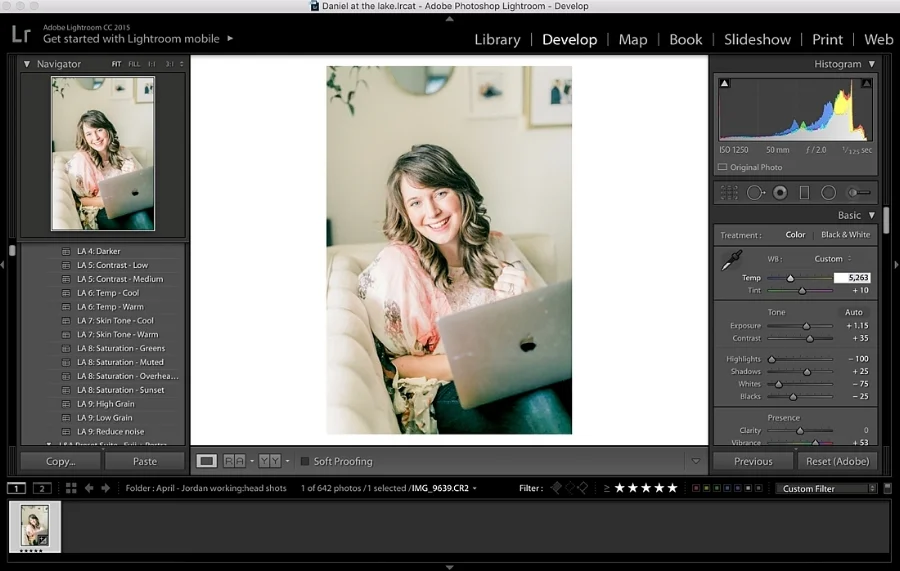The height and width of the screenshot is (571, 900).
Task: Open the main window display button 1
Action: (16, 488)
